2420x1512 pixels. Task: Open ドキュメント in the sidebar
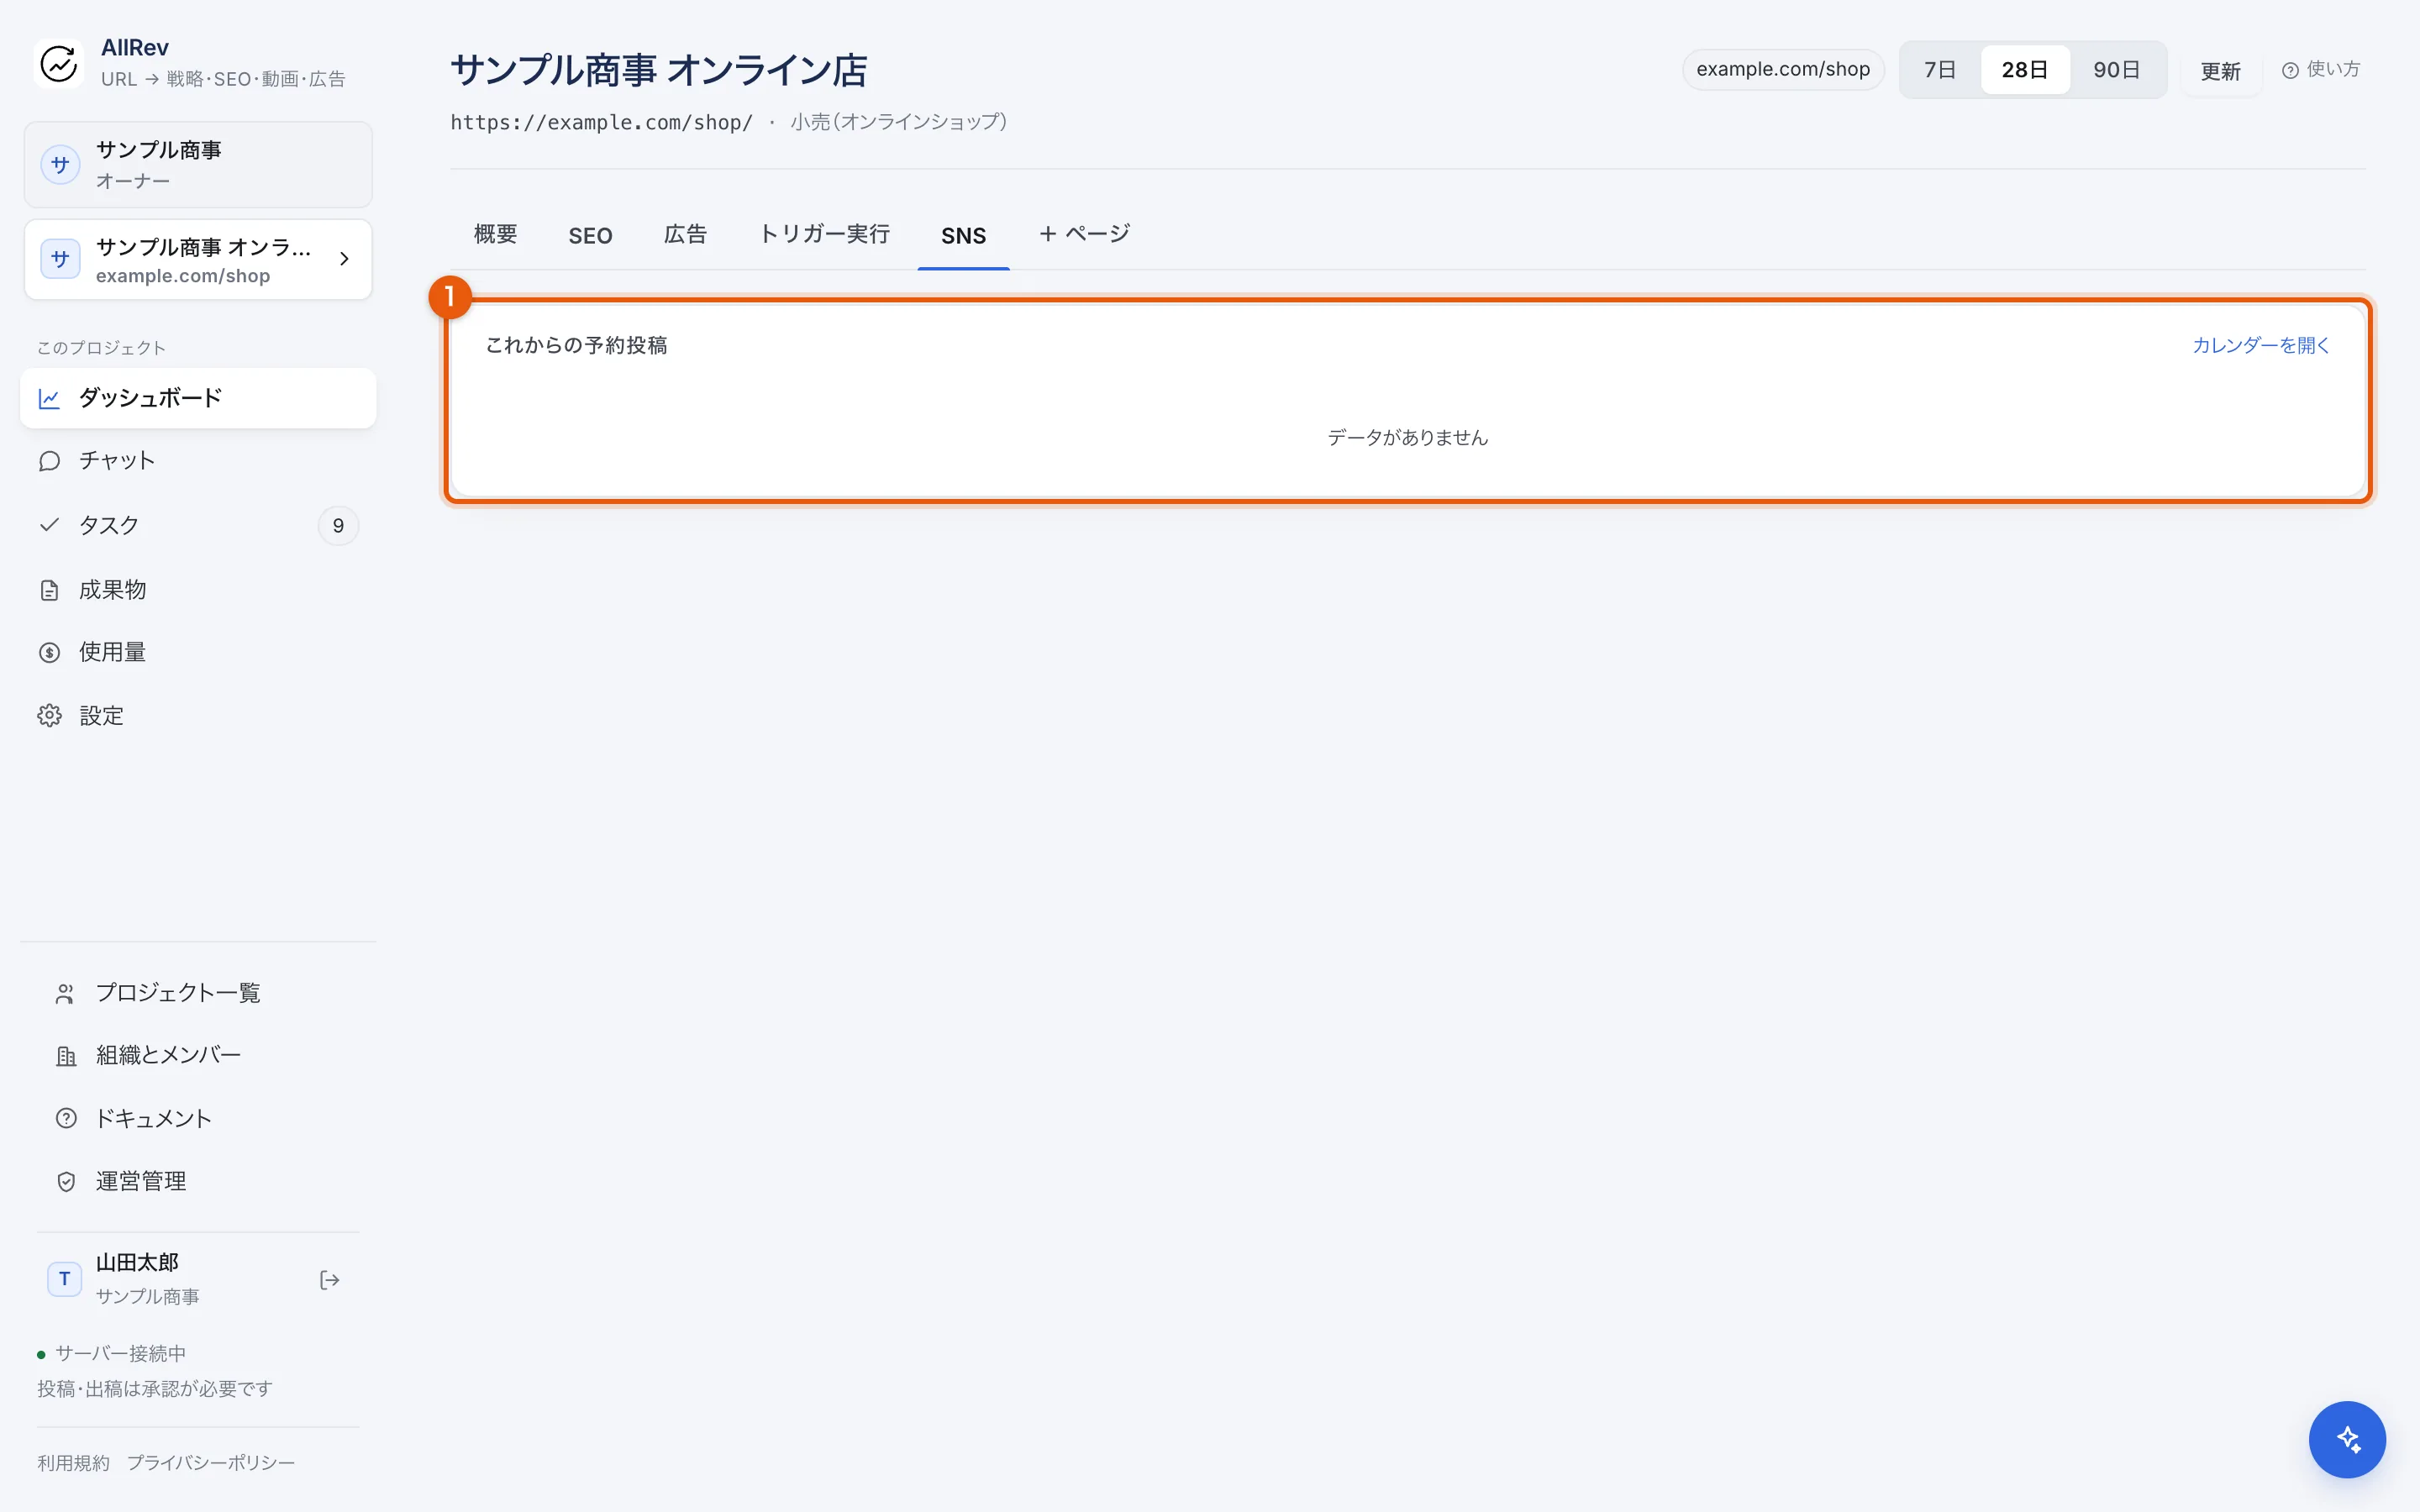pos(198,1118)
